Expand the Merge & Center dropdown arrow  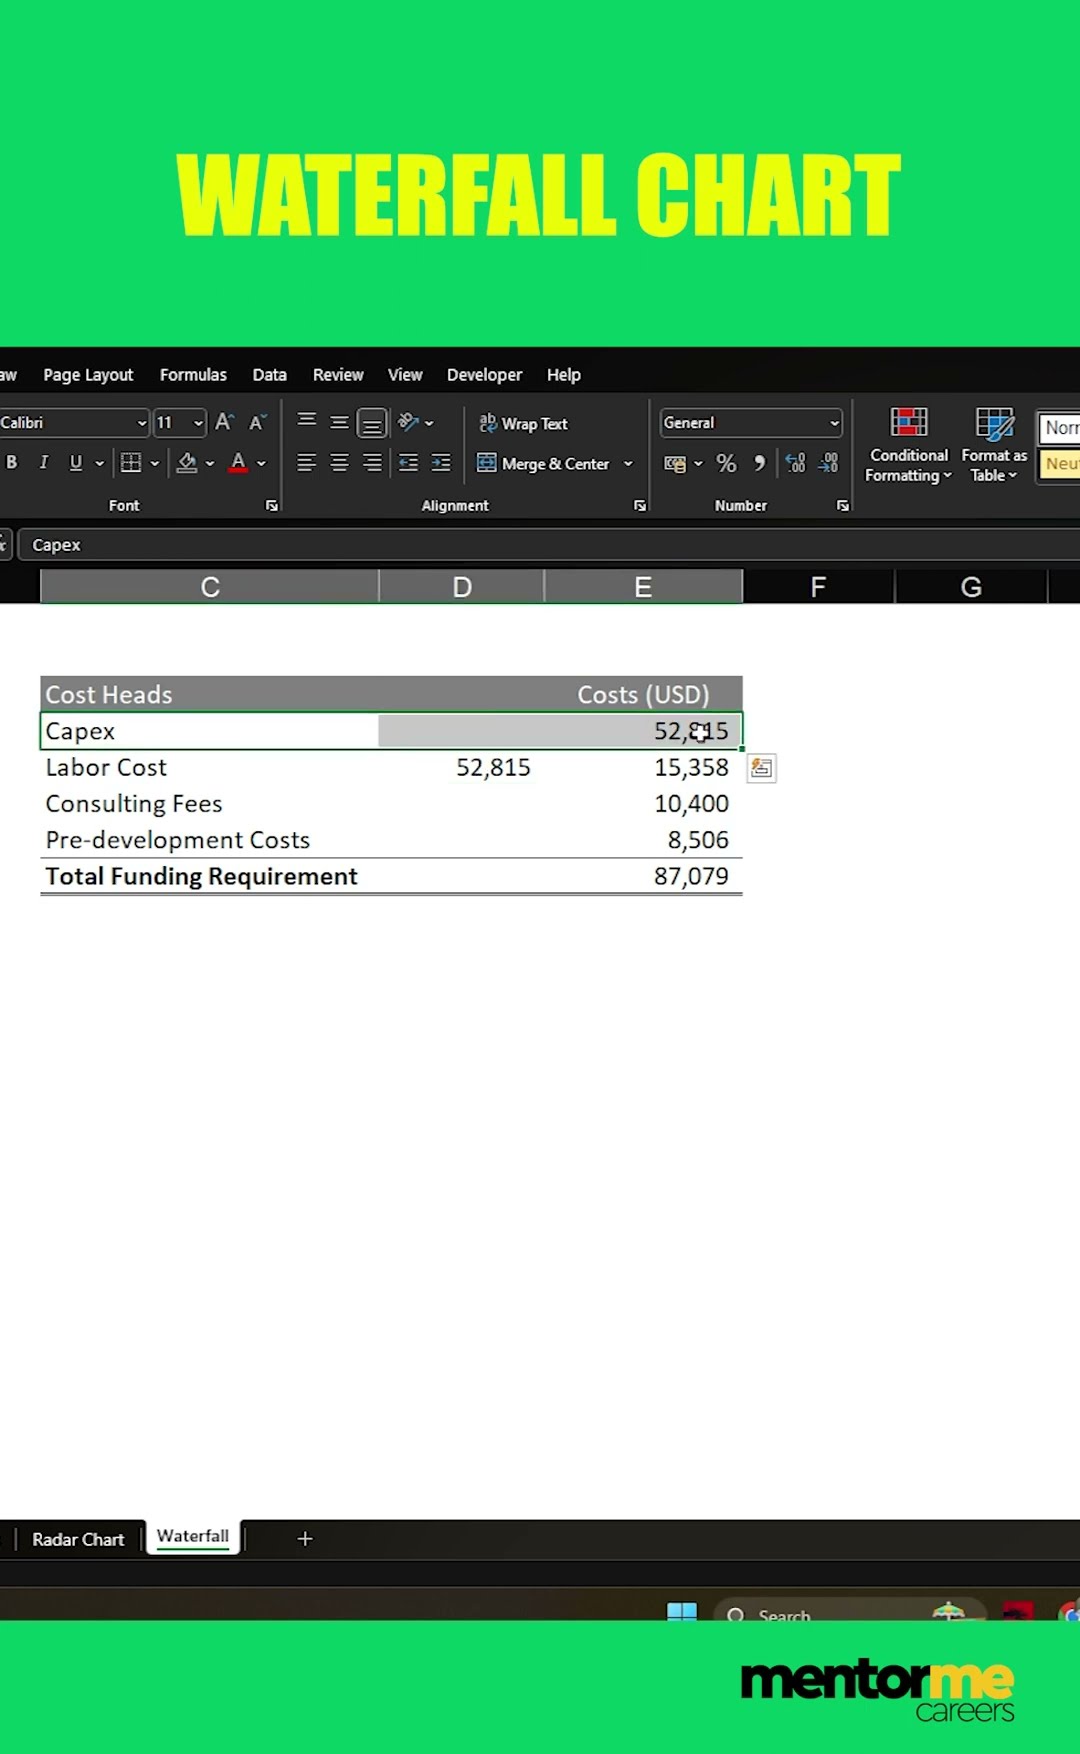point(628,464)
